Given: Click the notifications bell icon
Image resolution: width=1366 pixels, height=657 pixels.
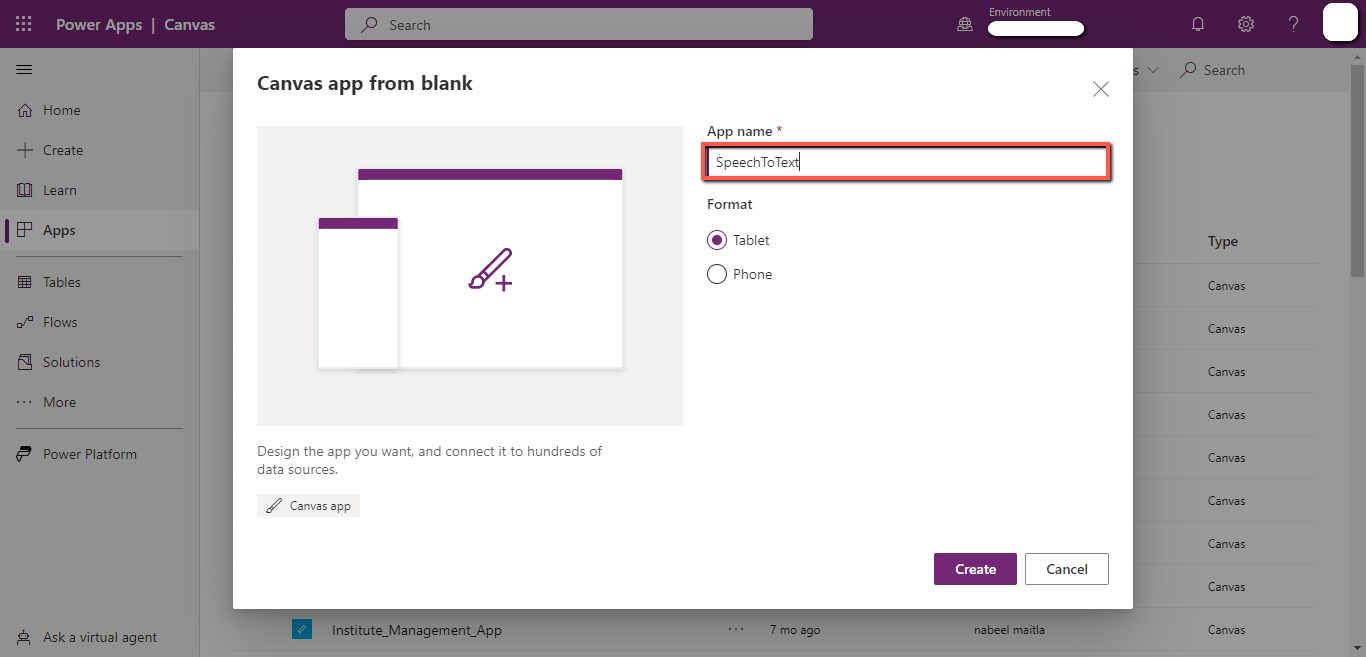Looking at the screenshot, I should pos(1198,24).
